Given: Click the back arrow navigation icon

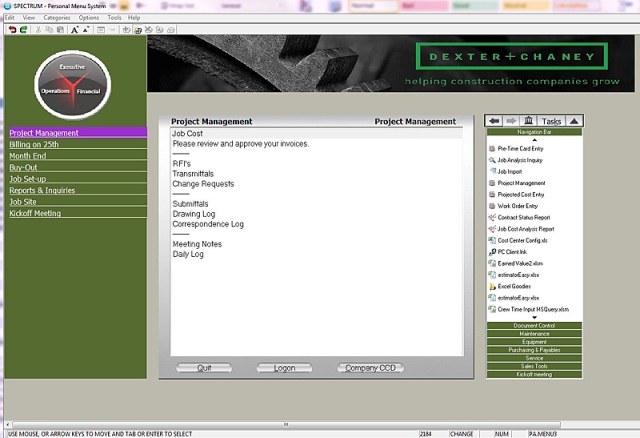Looking at the screenshot, I should pyautogui.click(x=494, y=121).
